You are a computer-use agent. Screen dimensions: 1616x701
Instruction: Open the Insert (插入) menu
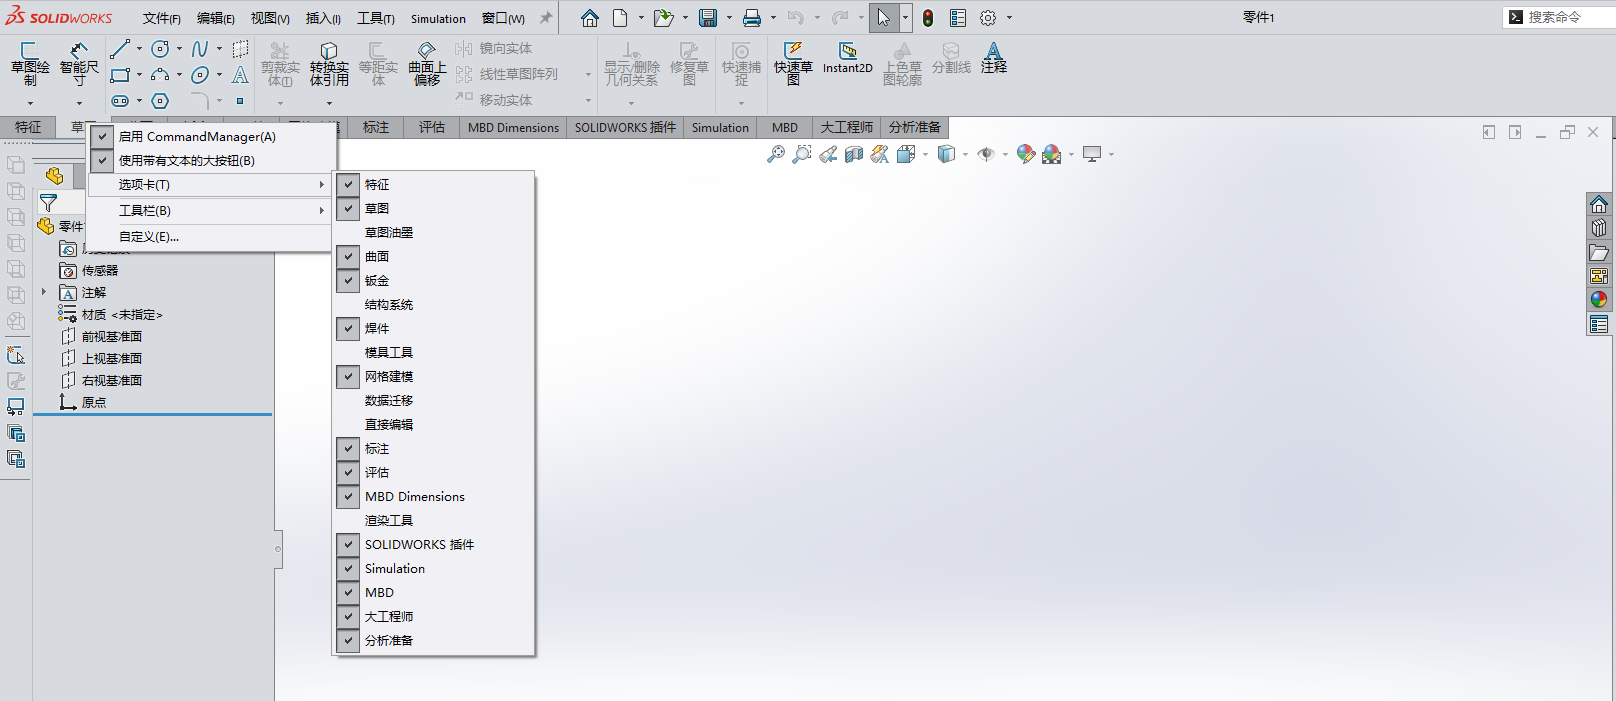[323, 18]
